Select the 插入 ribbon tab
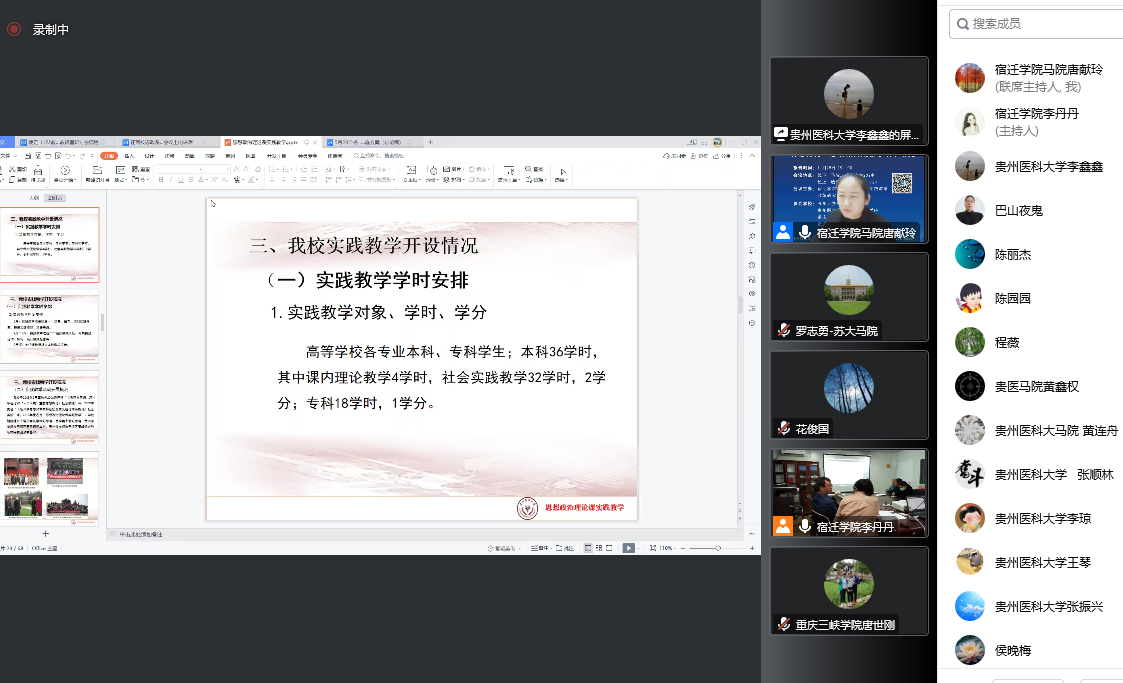This screenshot has height=683, width=1123. (x=129, y=156)
